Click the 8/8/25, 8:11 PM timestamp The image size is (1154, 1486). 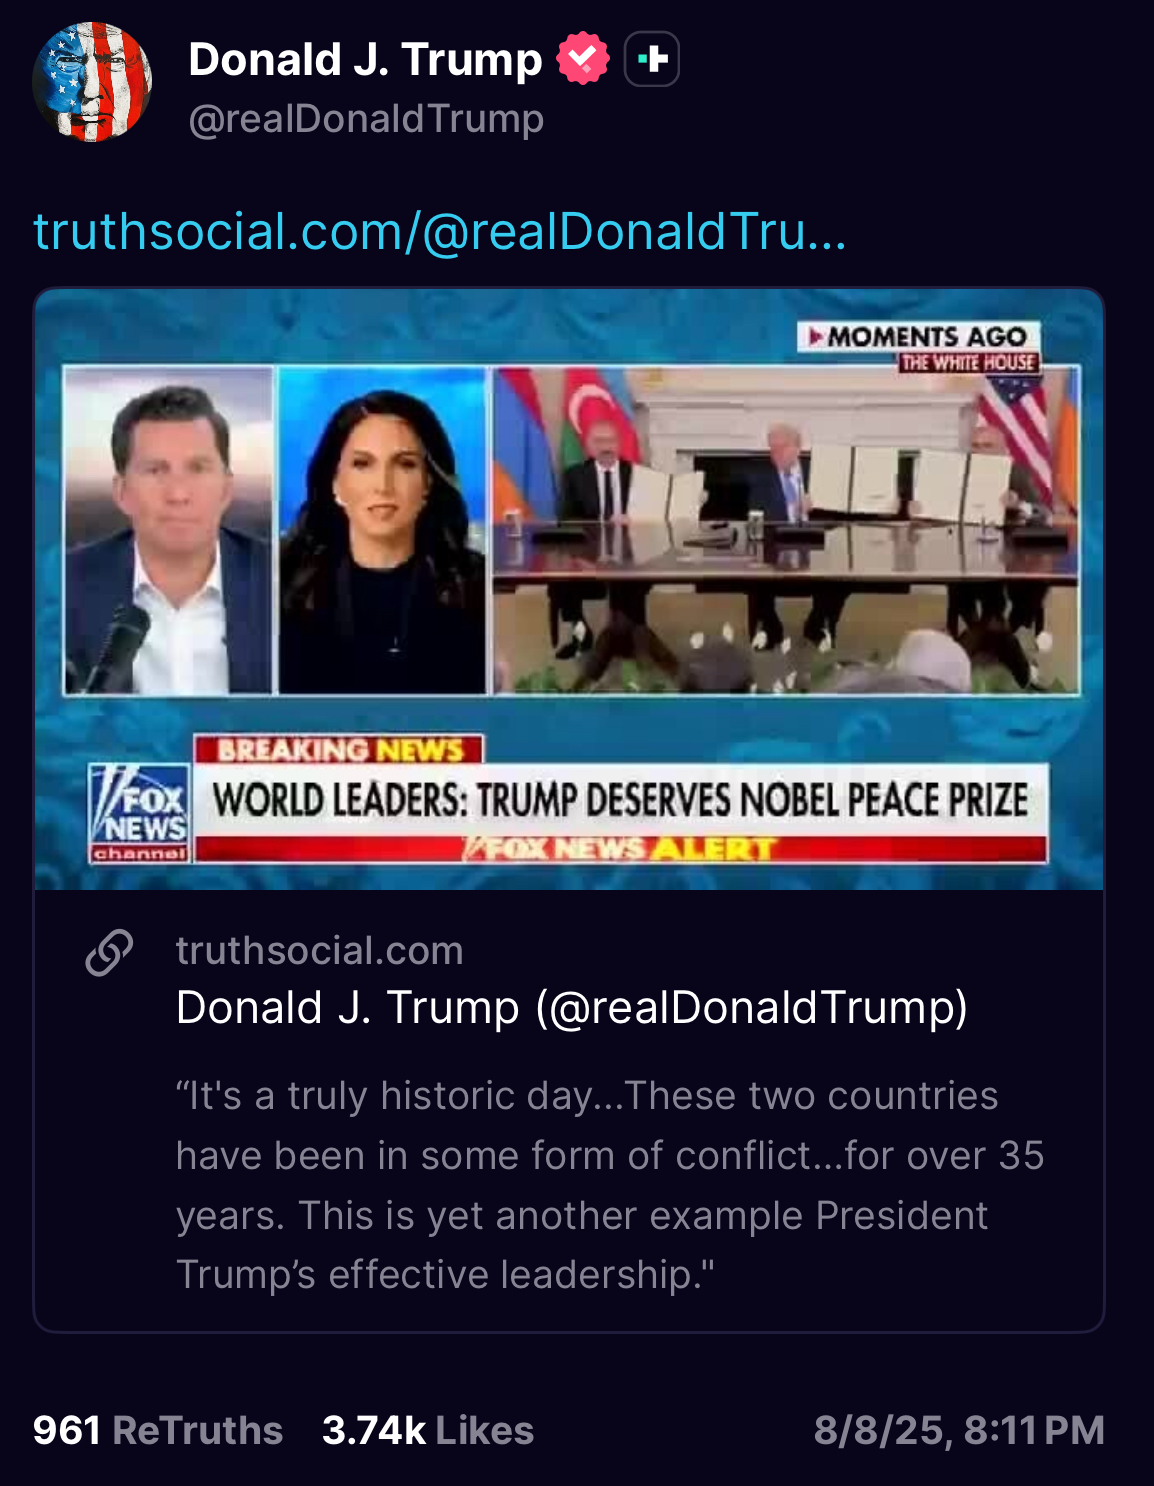click(x=959, y=1430)
